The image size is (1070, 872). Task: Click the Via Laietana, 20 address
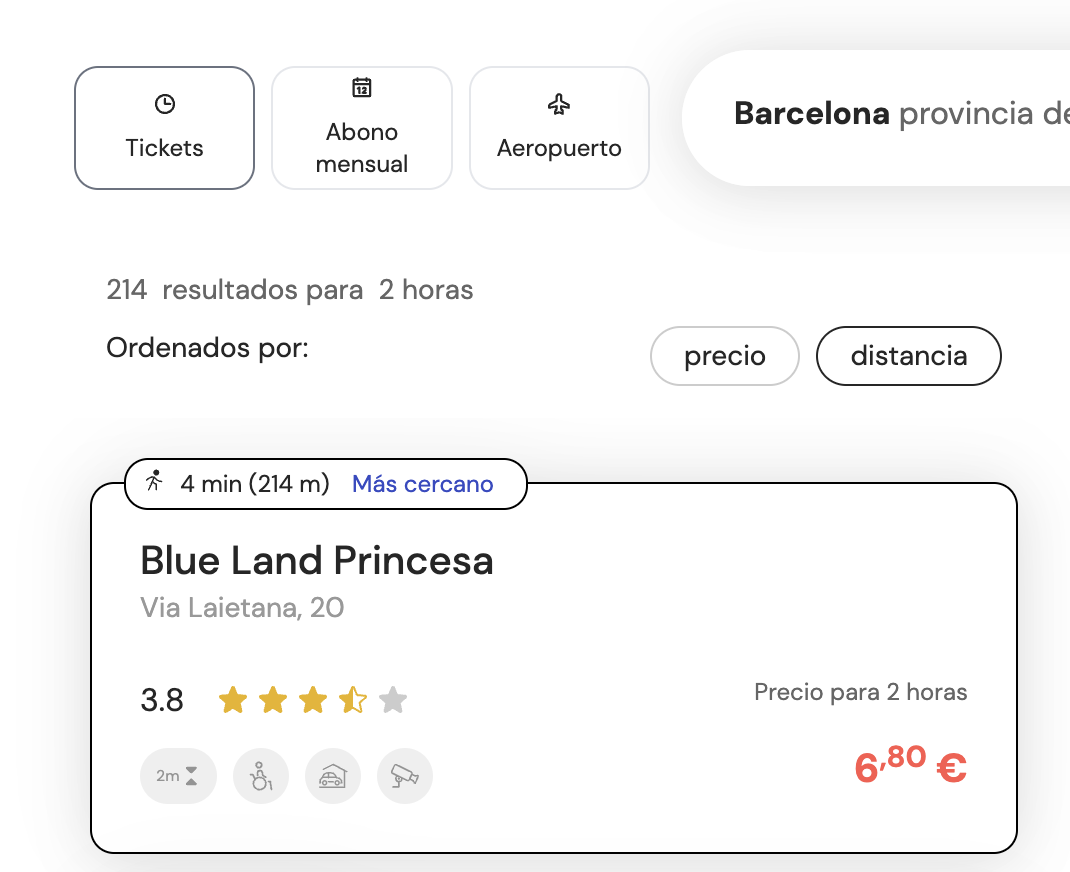click(242, 607)
